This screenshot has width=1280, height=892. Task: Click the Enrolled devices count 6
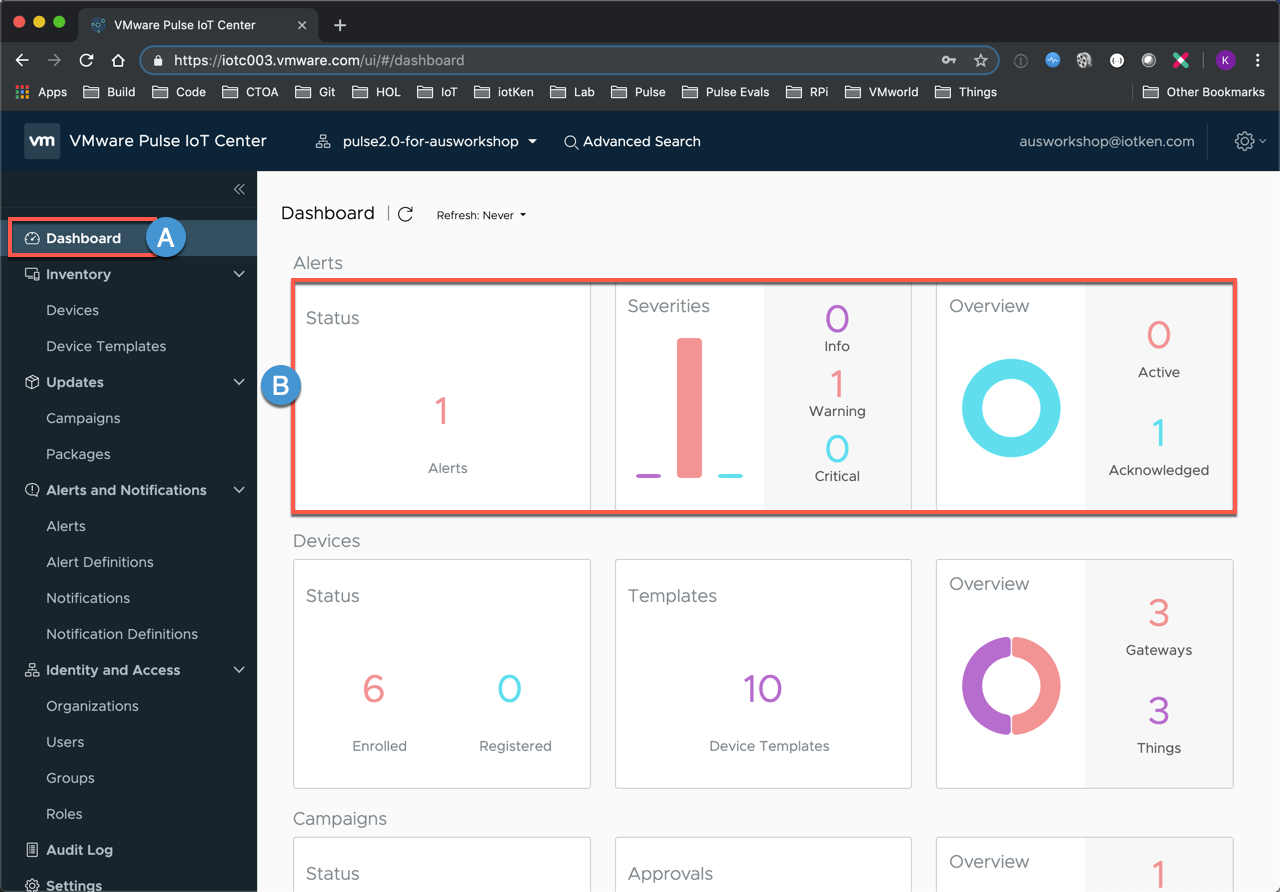click(373, 689)
